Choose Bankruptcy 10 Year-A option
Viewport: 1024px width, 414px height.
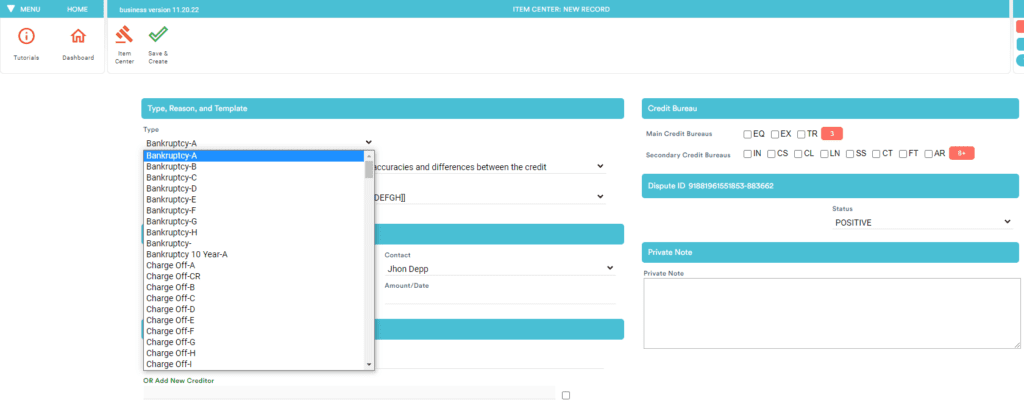coord(187,254)
